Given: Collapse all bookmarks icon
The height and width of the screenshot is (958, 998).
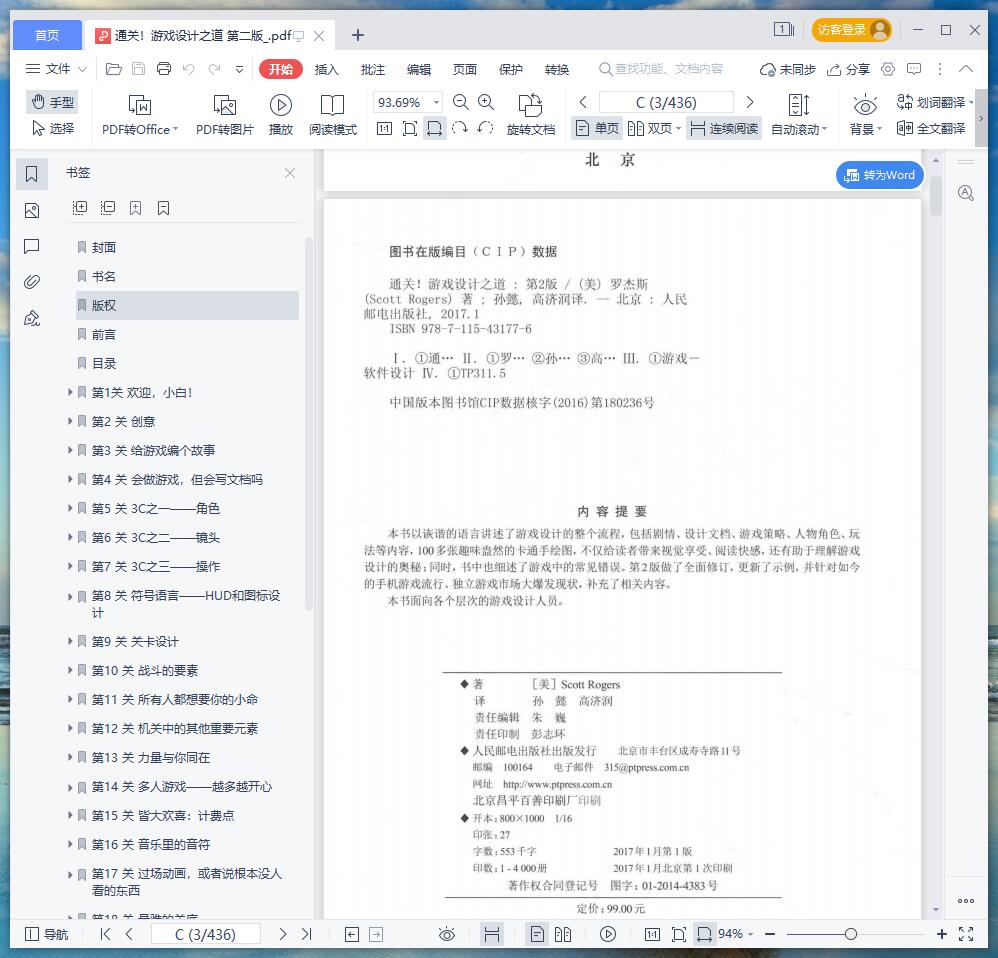Looking at the screenshot, I should [x=108, y=208].
